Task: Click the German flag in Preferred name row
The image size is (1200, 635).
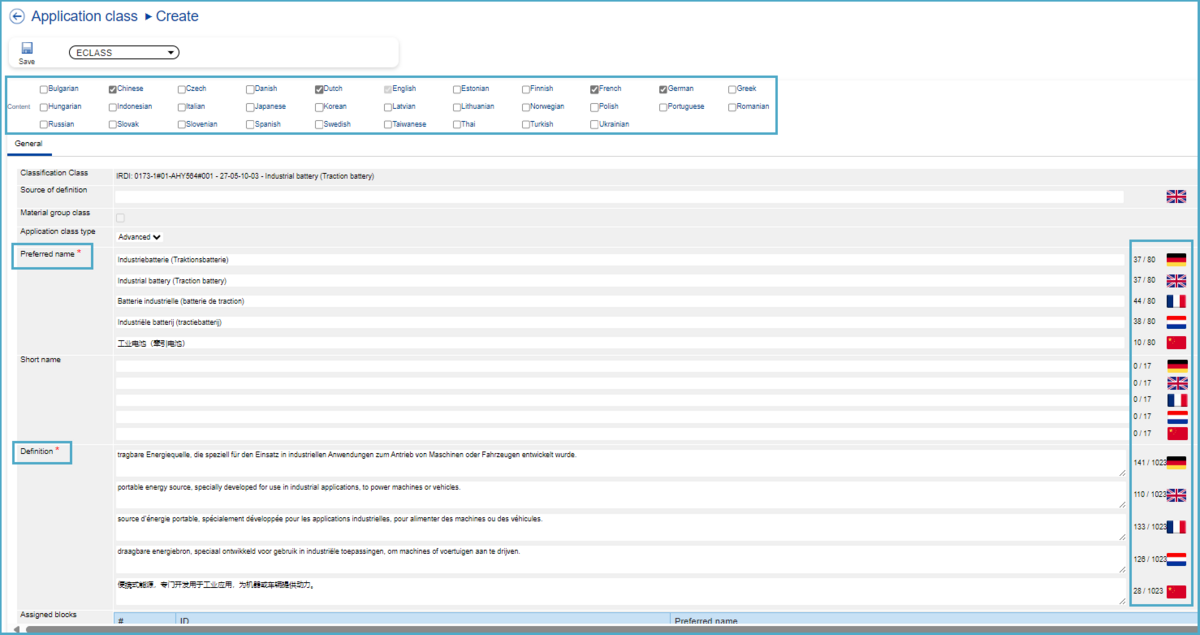Action: (x=1176, y=259)
